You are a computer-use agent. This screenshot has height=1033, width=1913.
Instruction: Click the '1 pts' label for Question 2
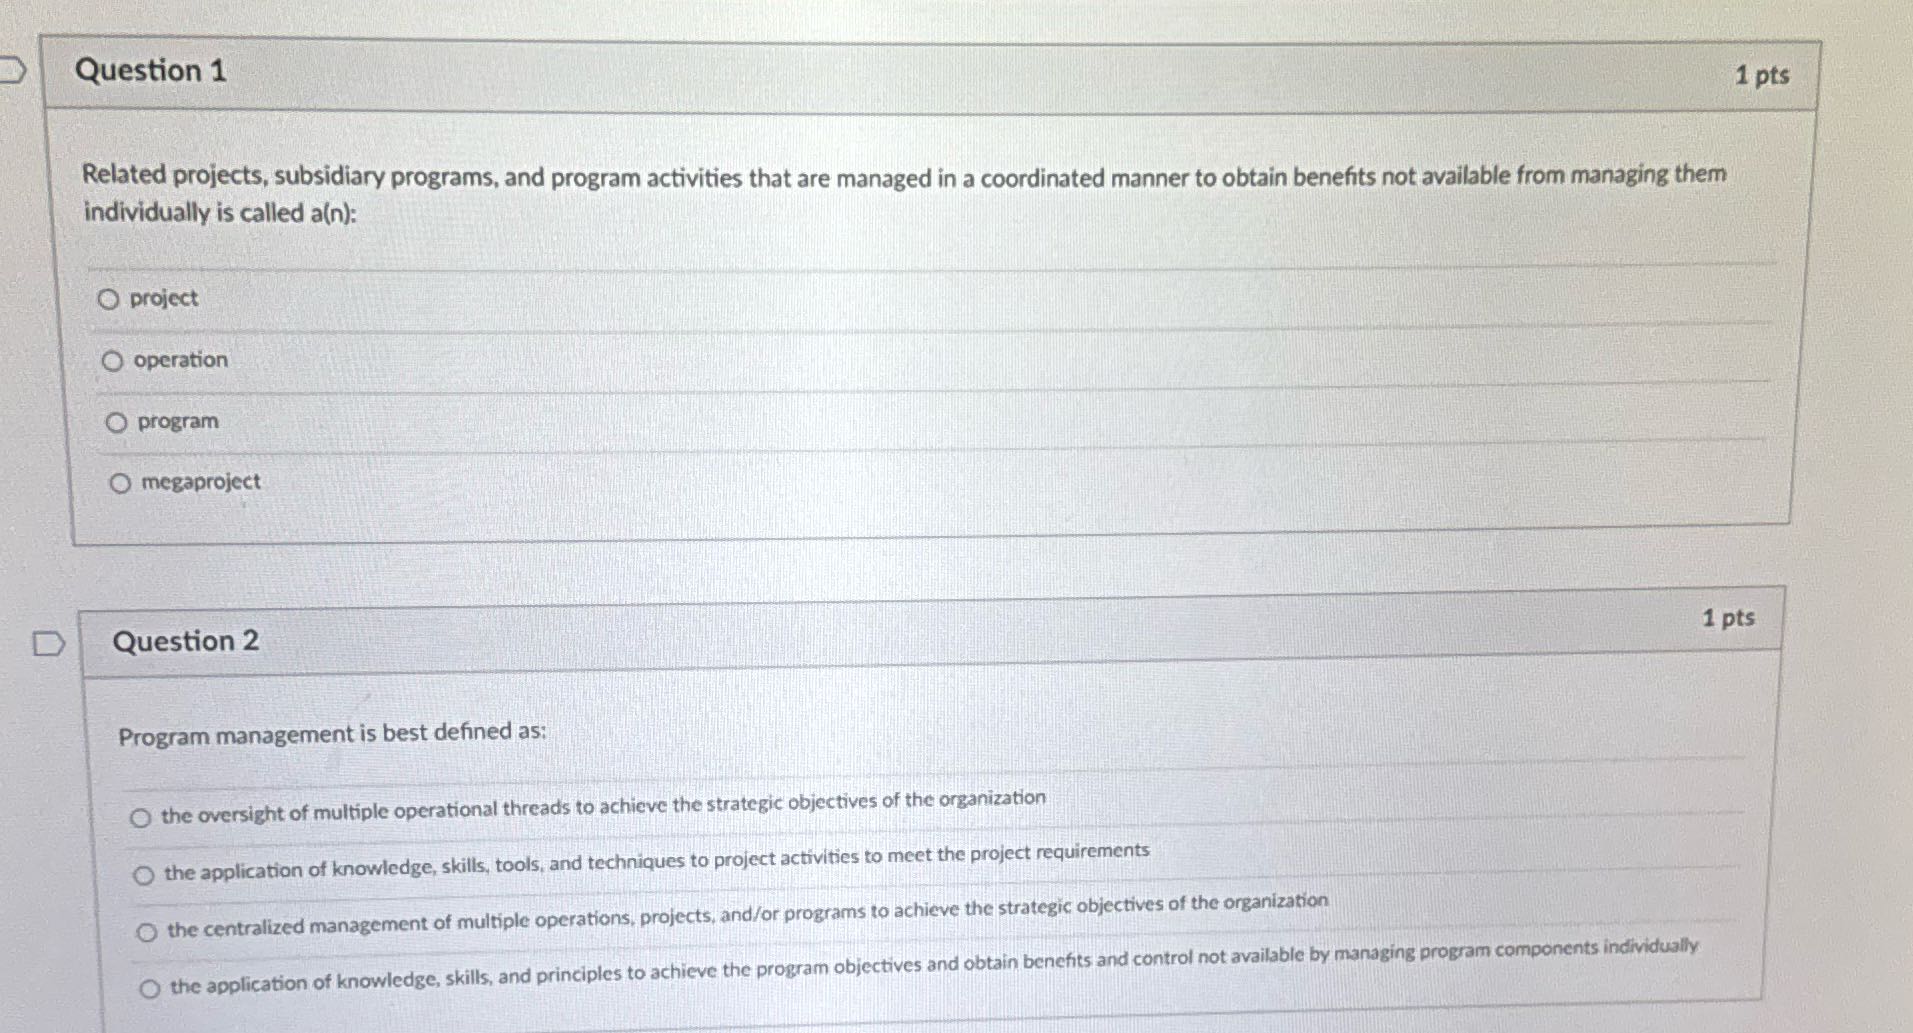pos(1727,618)
